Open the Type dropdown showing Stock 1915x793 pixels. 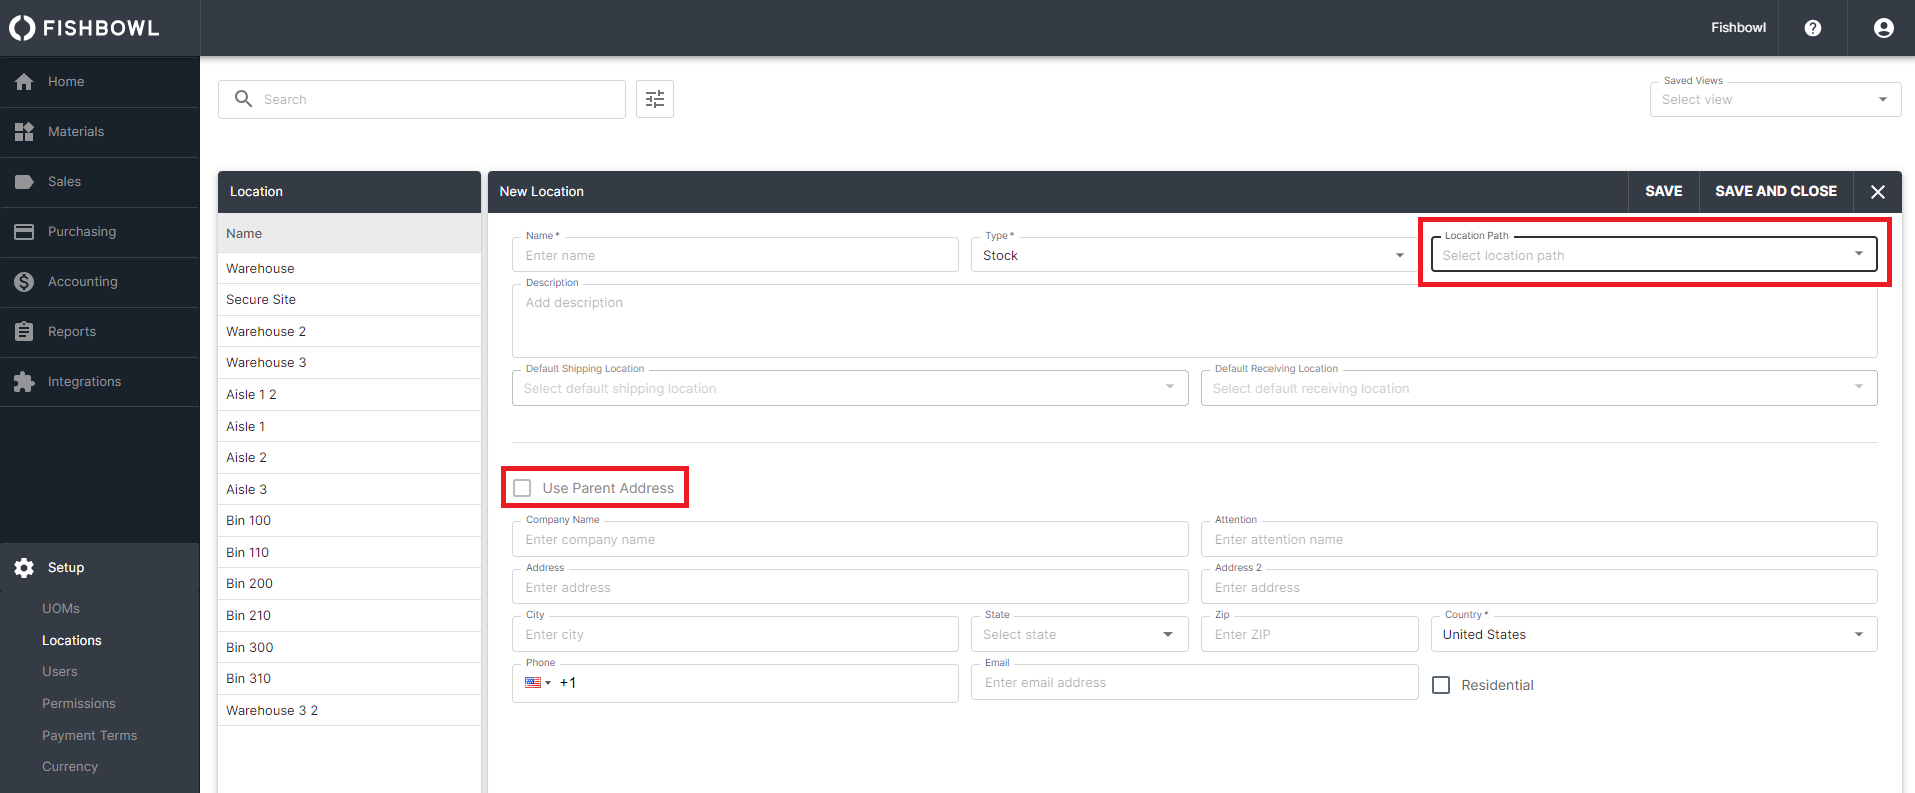pos(1192,255)
